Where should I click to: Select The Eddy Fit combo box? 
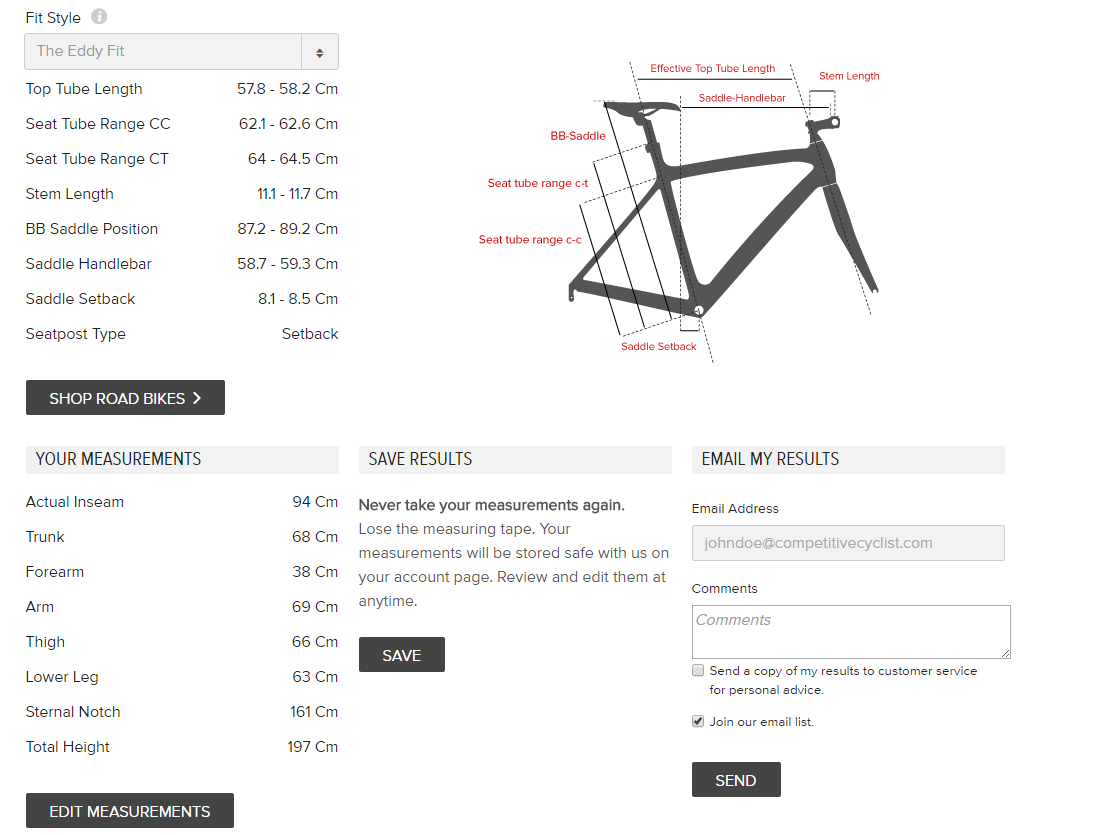tap(164, 52)
